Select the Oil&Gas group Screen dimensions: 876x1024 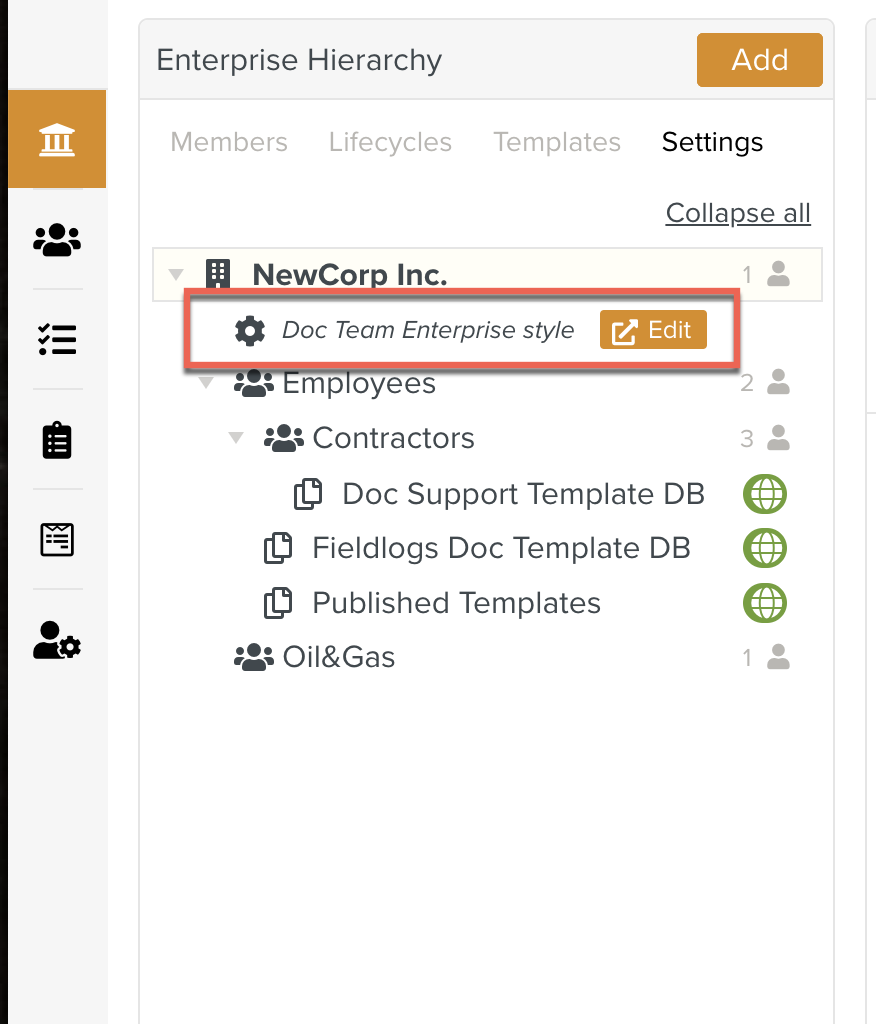338,657
